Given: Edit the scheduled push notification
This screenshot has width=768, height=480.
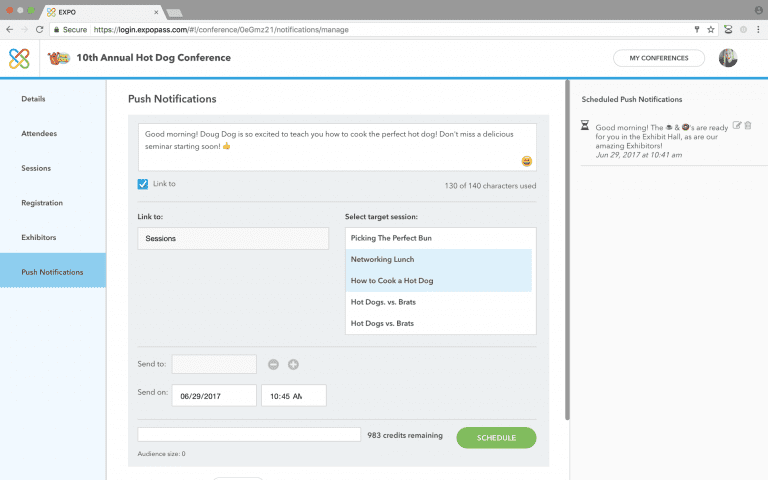Looking at the screenshot, I should [737, 125].
